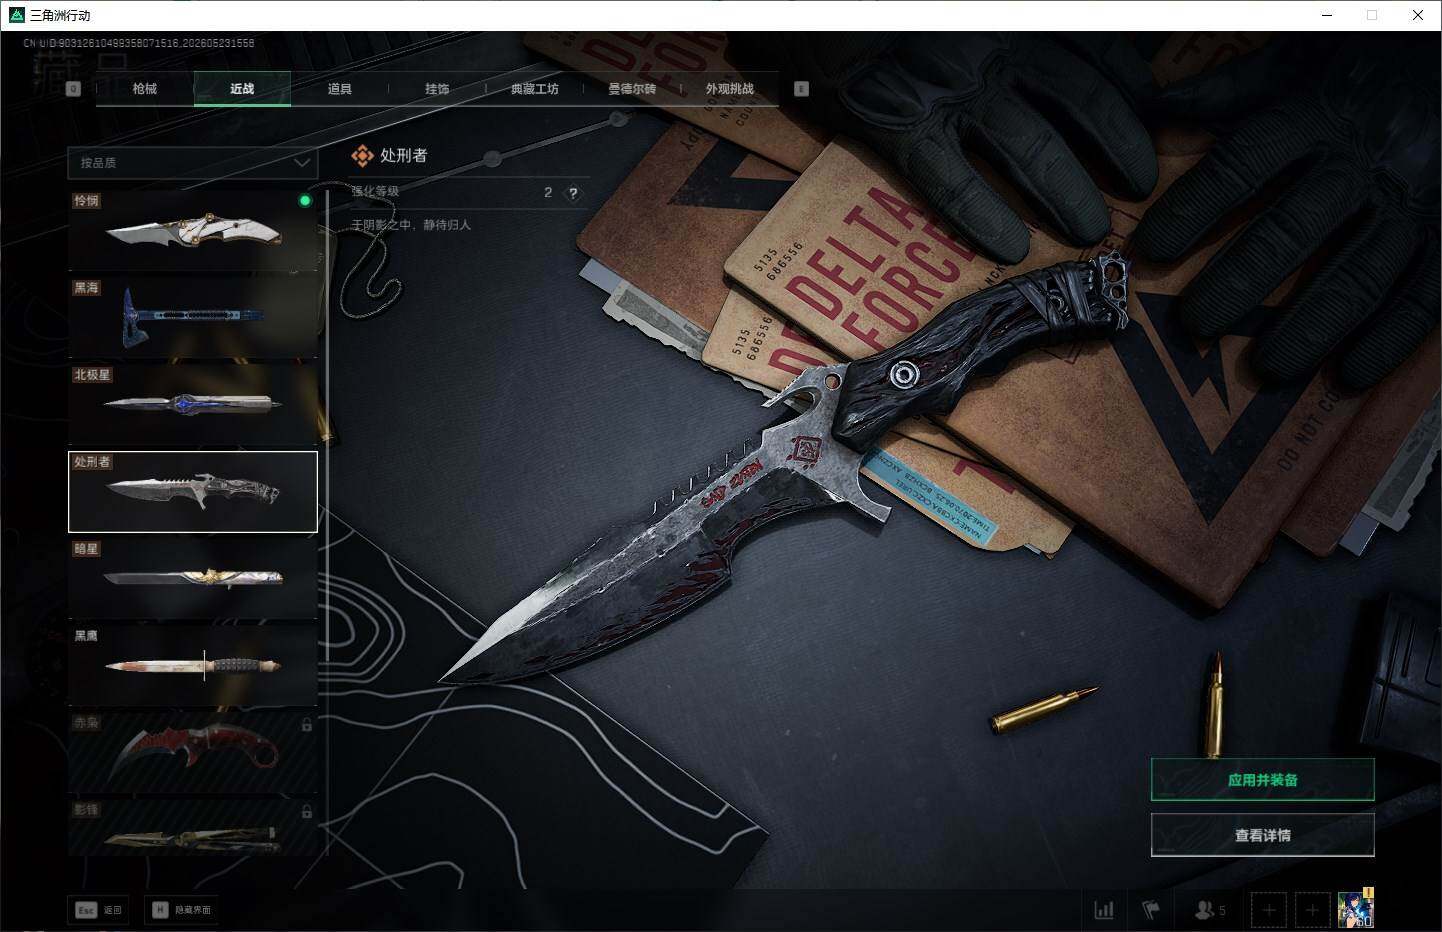Expand the 按品质 sort dropdown

[x=192, y=162]
